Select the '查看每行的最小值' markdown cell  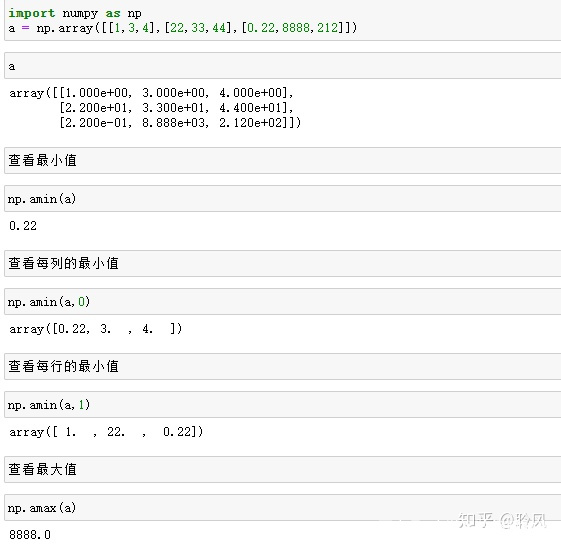pos(283,366)
